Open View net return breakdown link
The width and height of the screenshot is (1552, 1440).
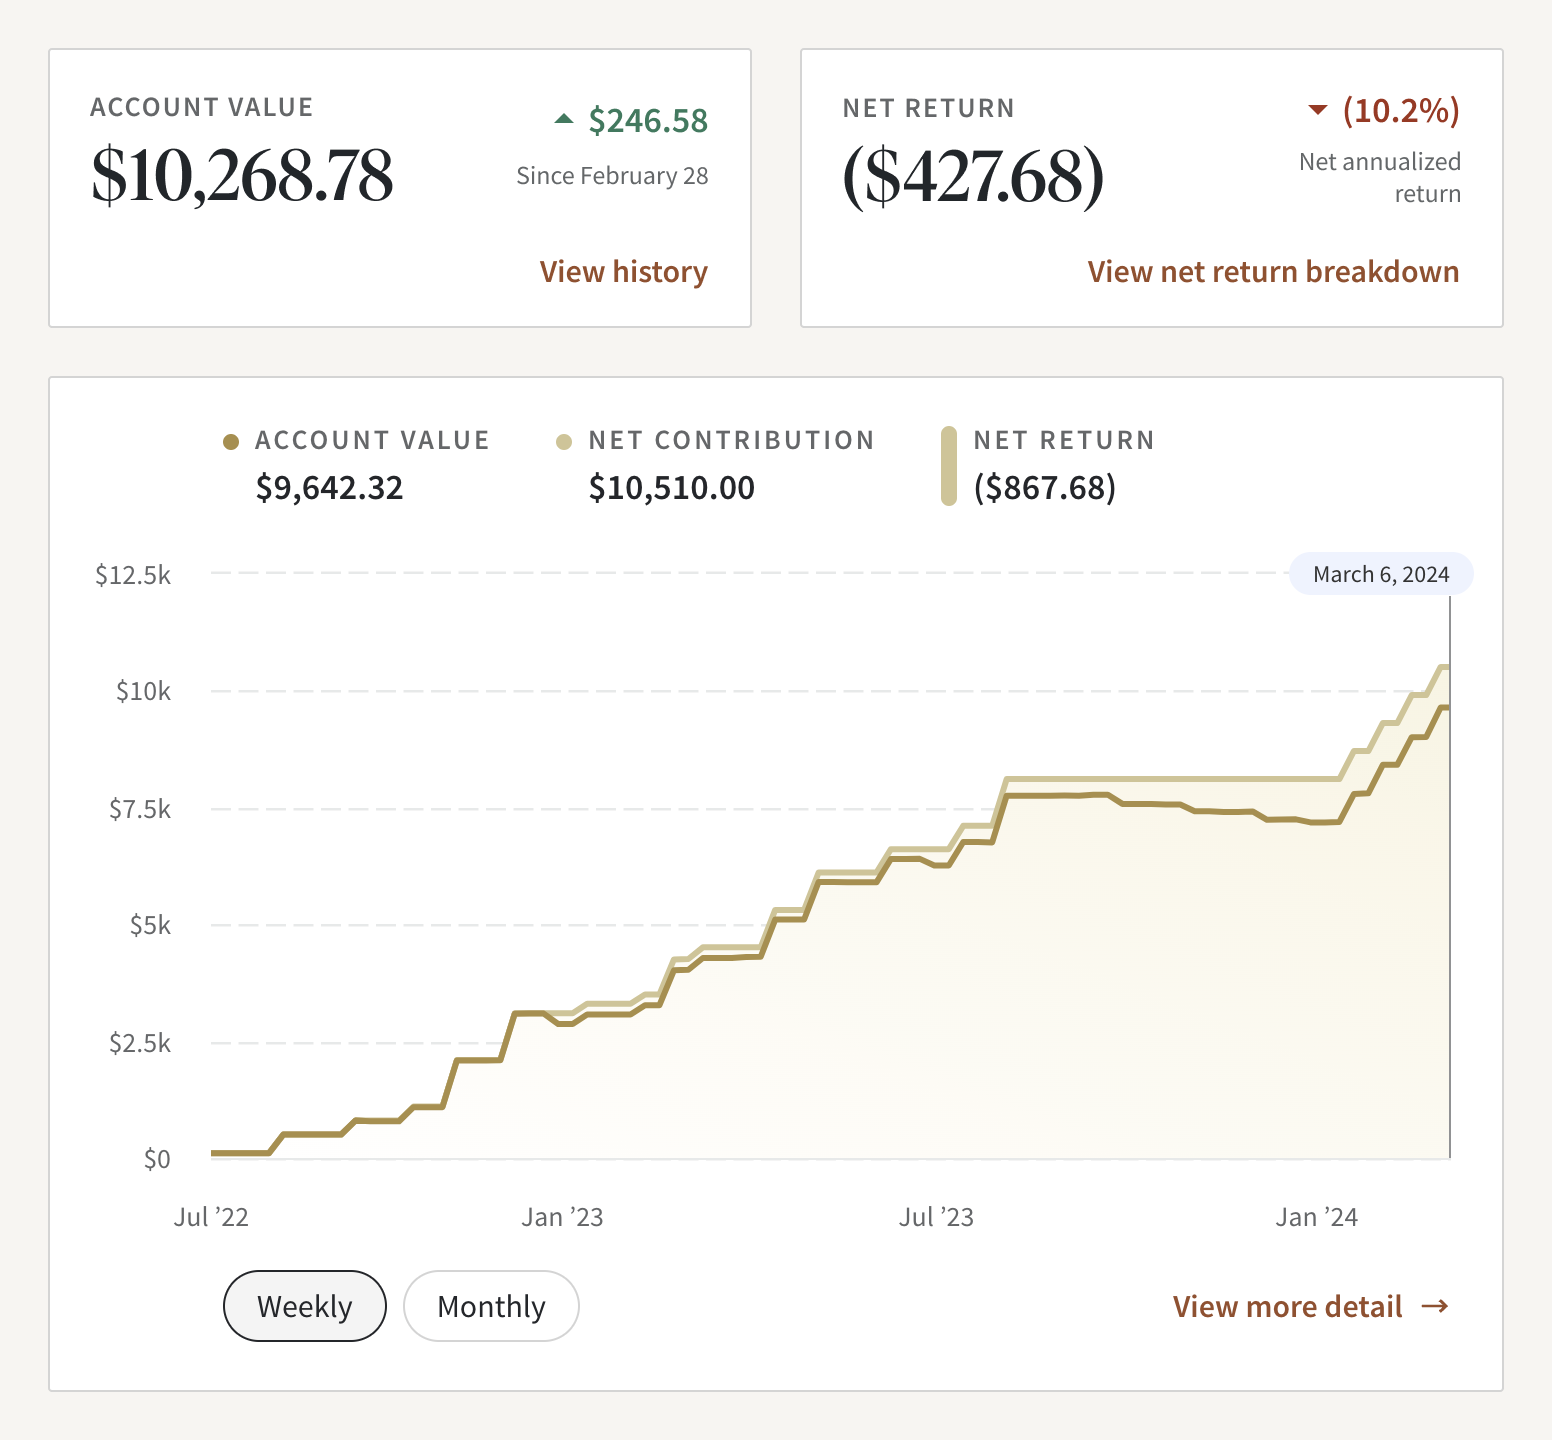pos(1273,272)
